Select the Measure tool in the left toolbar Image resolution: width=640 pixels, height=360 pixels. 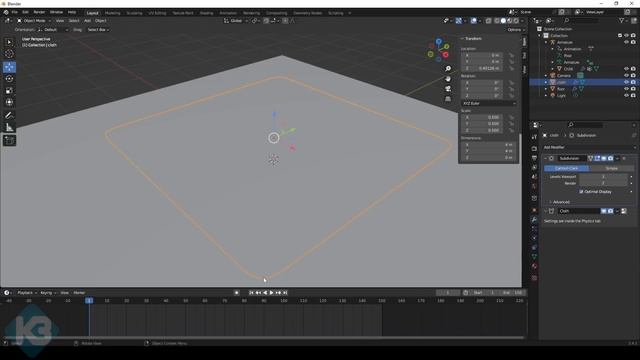(9, 128)
